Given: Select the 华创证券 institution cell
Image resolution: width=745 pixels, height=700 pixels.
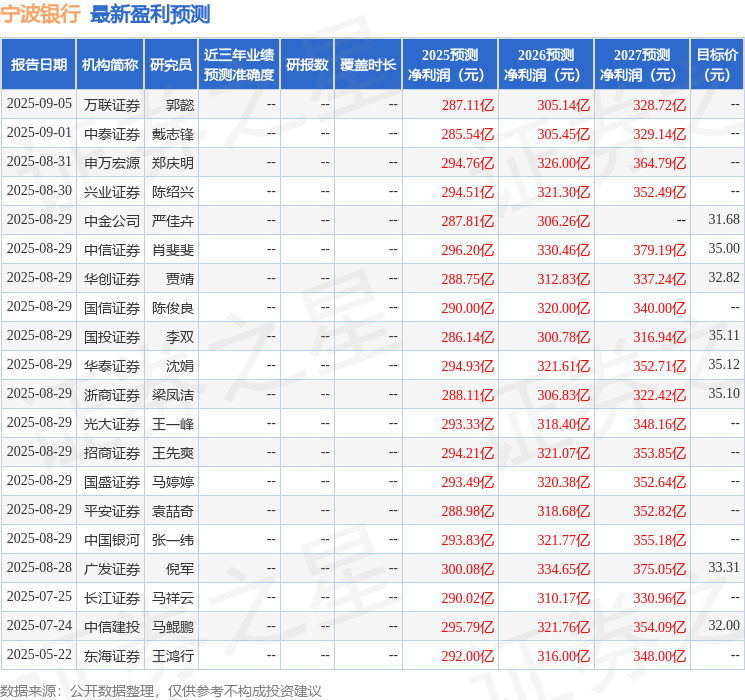Looking at the screenshot, I should click(112, 279).
